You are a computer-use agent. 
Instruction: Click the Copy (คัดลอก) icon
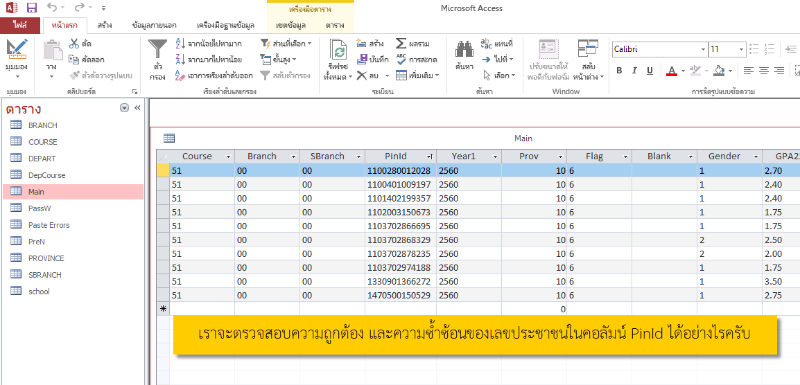point(74,59)
